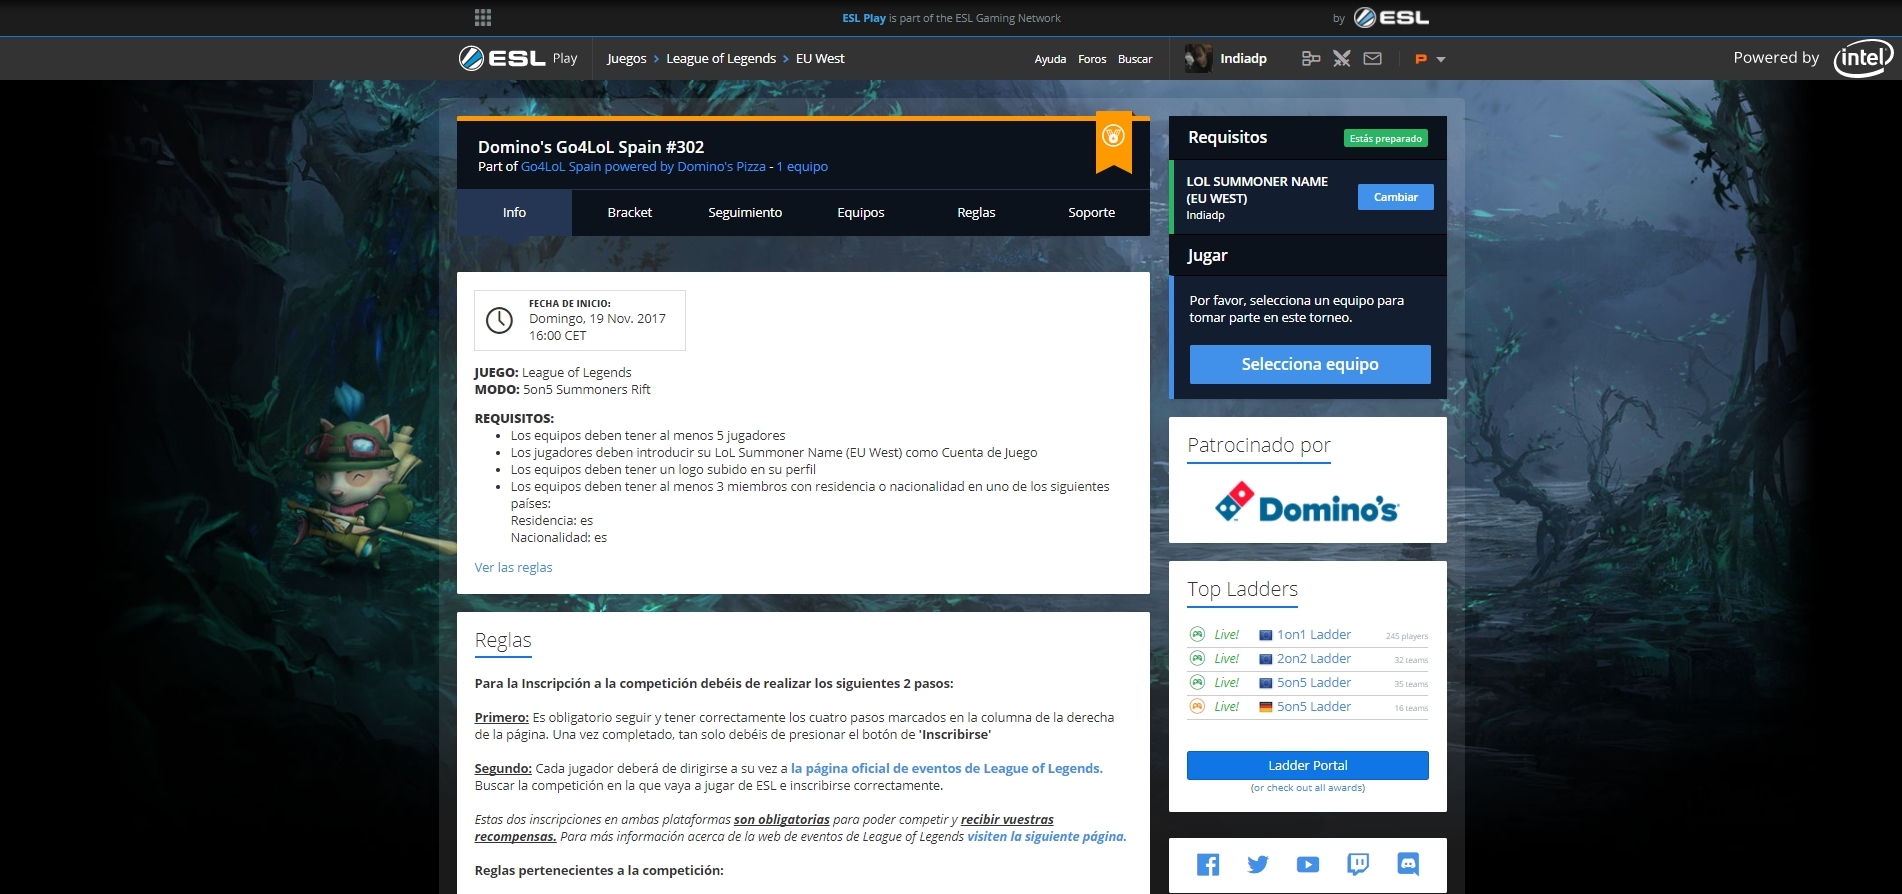Open the Facebook social icon

(x=1208, y=864)
